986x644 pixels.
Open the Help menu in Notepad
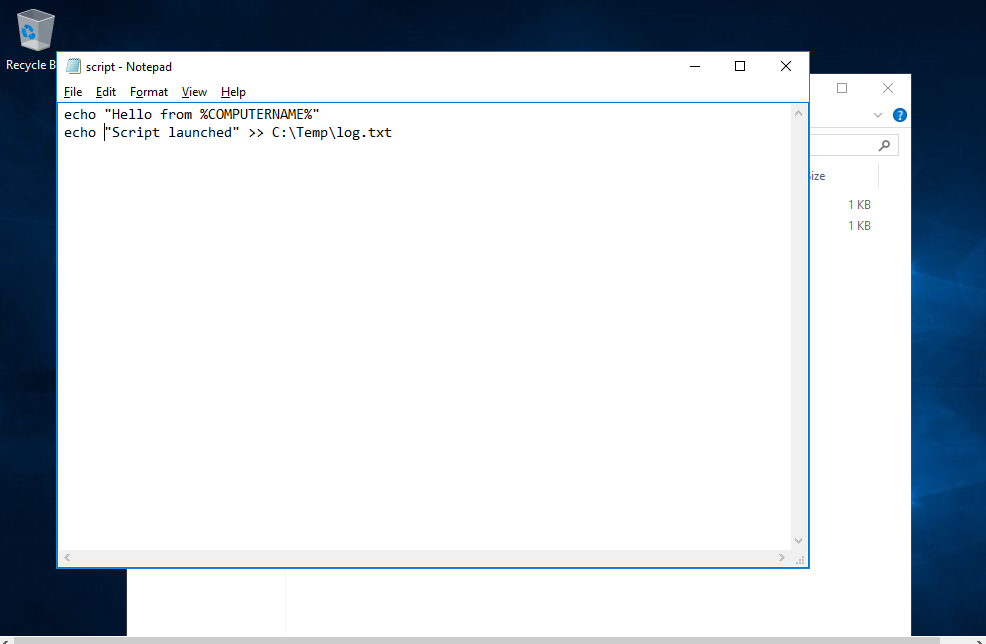(x=233, y=92)
